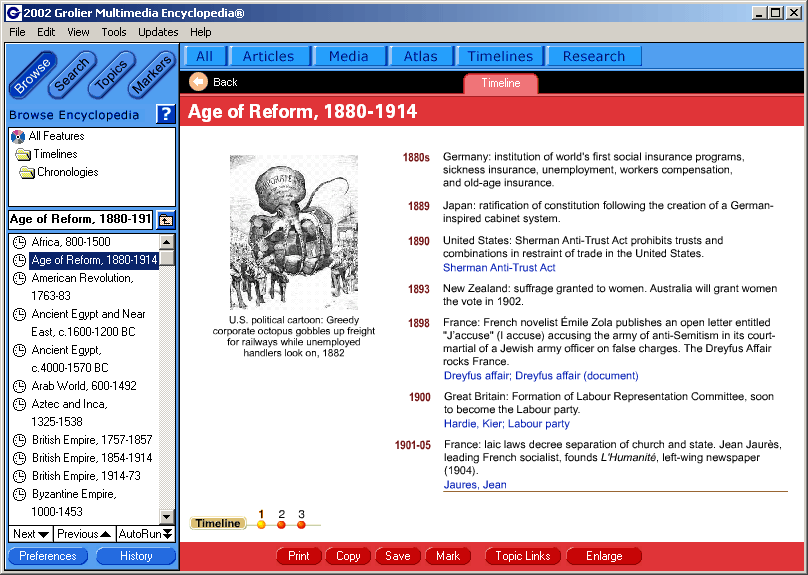Click the Enlarge button
808x575 pixels.
click(x=604, y=556)
